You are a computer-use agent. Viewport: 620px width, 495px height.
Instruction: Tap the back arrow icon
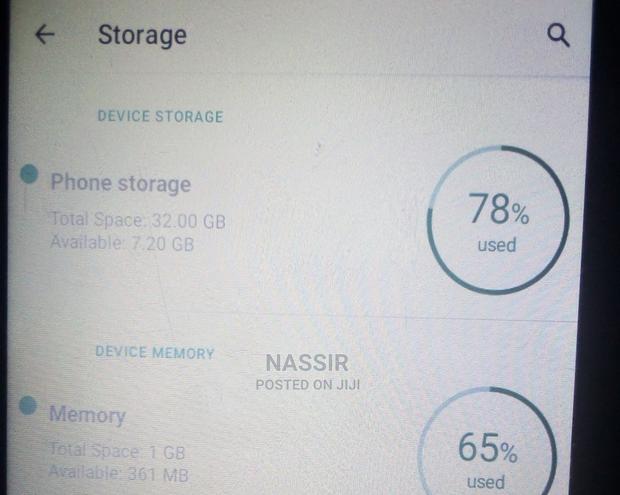coord(44,35)
